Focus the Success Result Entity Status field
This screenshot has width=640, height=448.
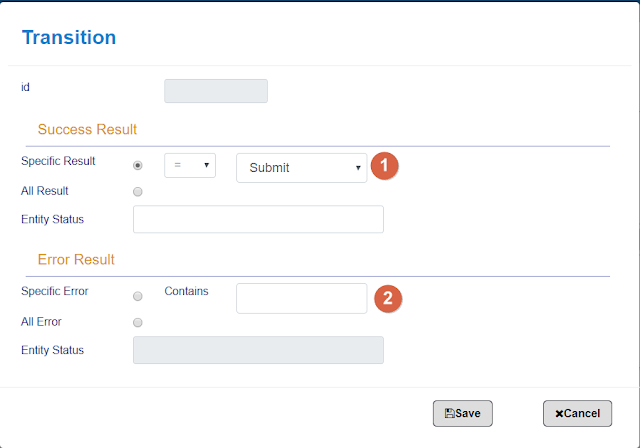point(258,219)
